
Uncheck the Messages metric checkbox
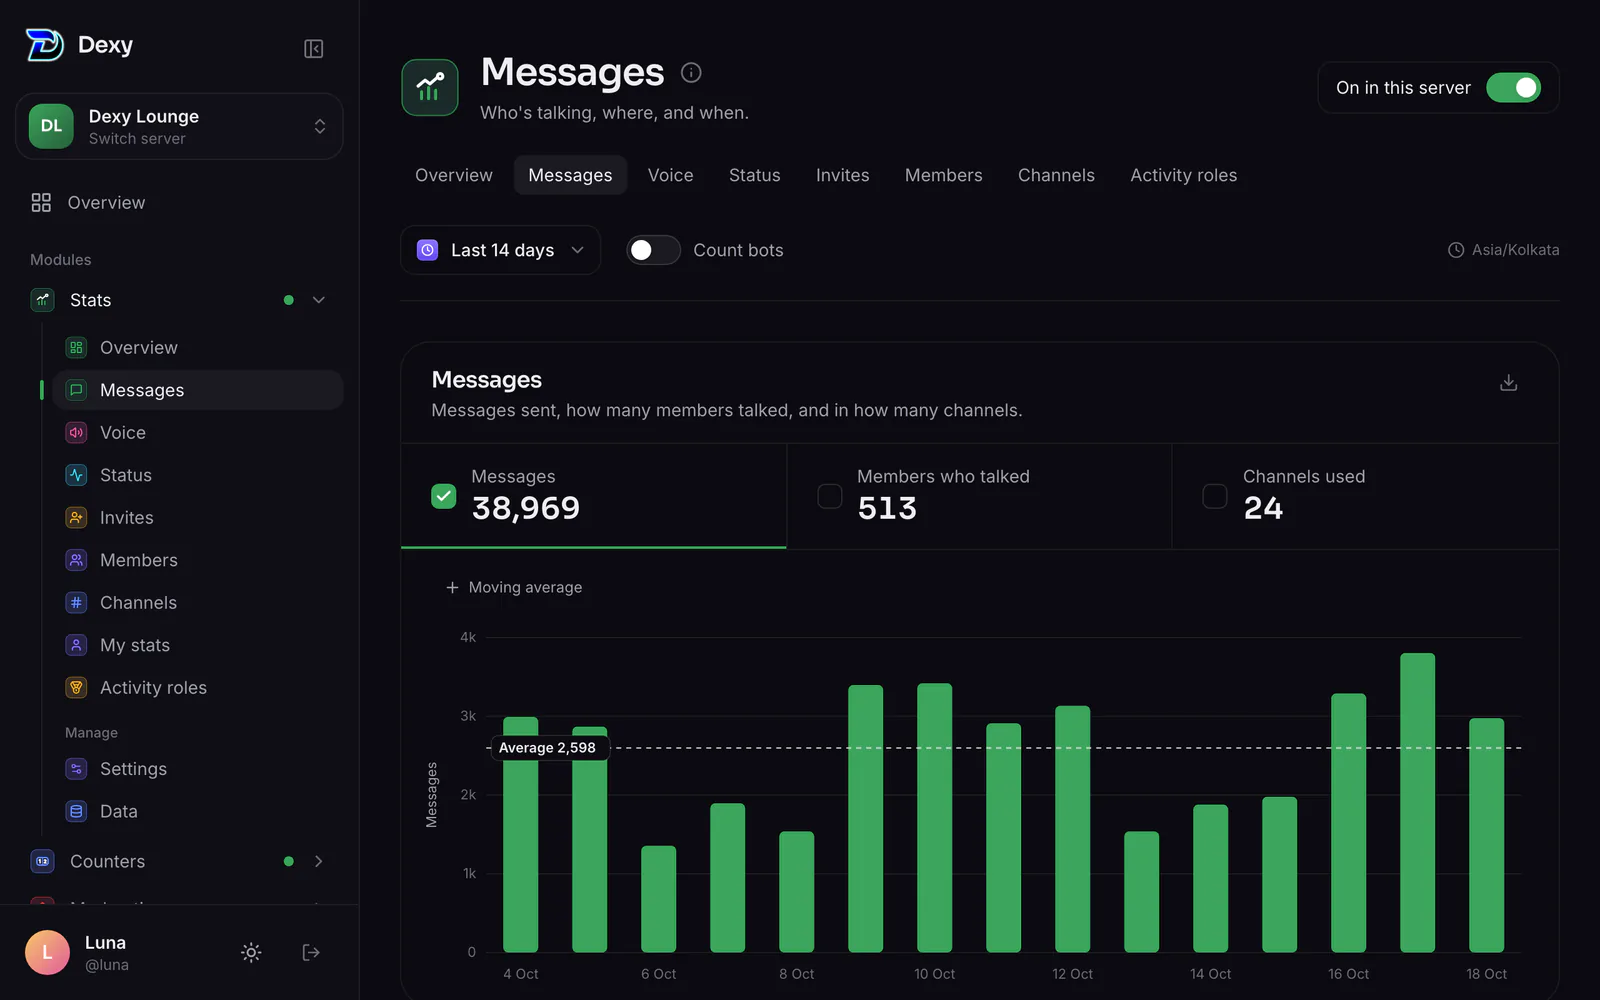(443, 496)
